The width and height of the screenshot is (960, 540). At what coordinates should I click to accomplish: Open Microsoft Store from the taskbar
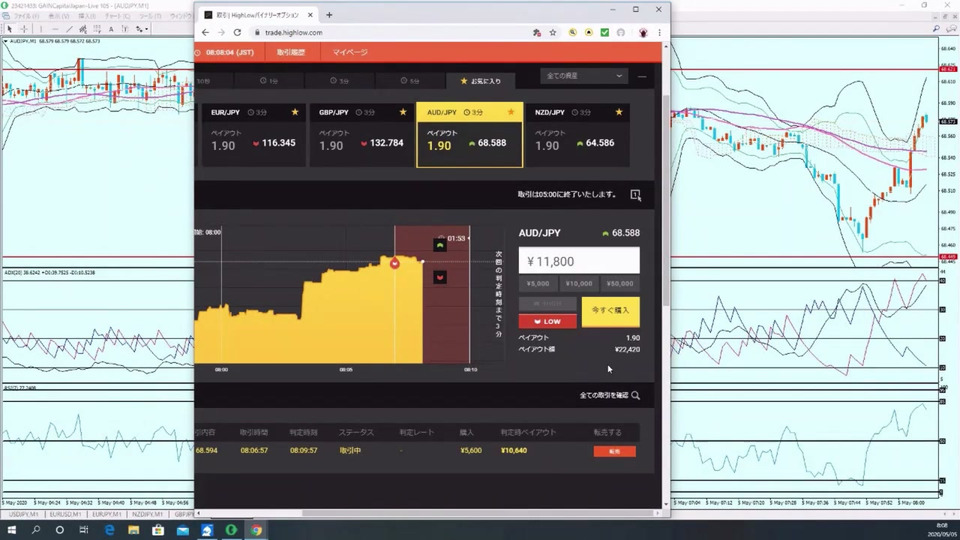click(x=158, y=530)
